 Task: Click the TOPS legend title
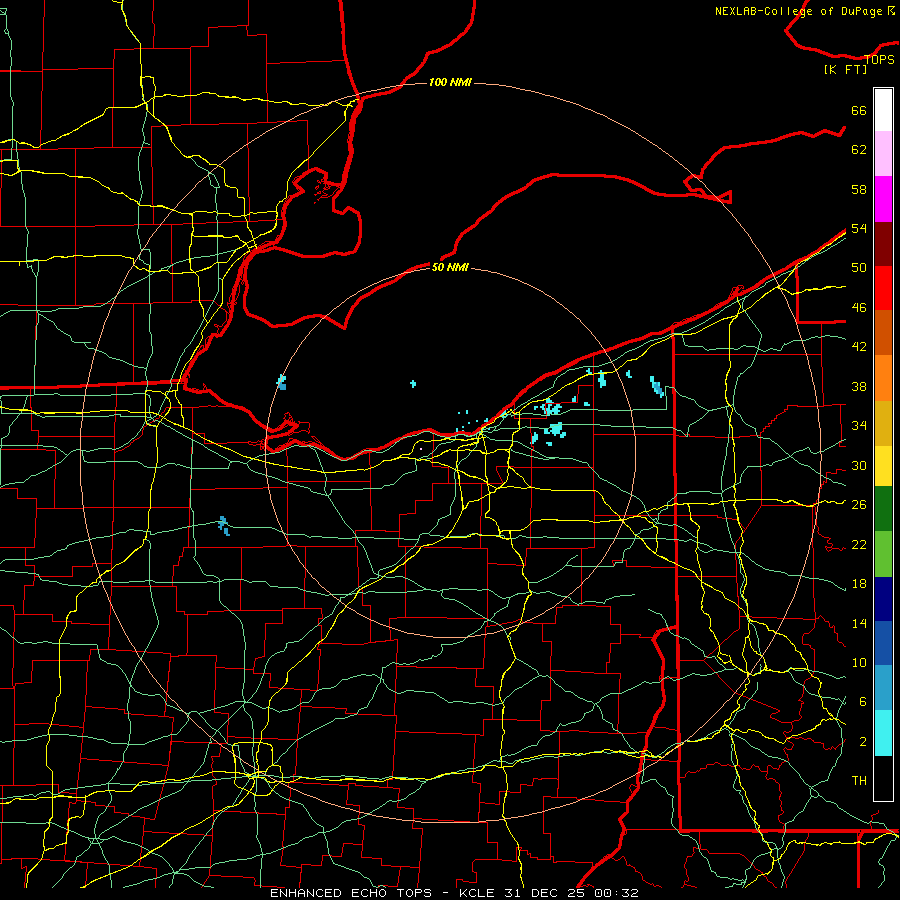coord(879,59)
